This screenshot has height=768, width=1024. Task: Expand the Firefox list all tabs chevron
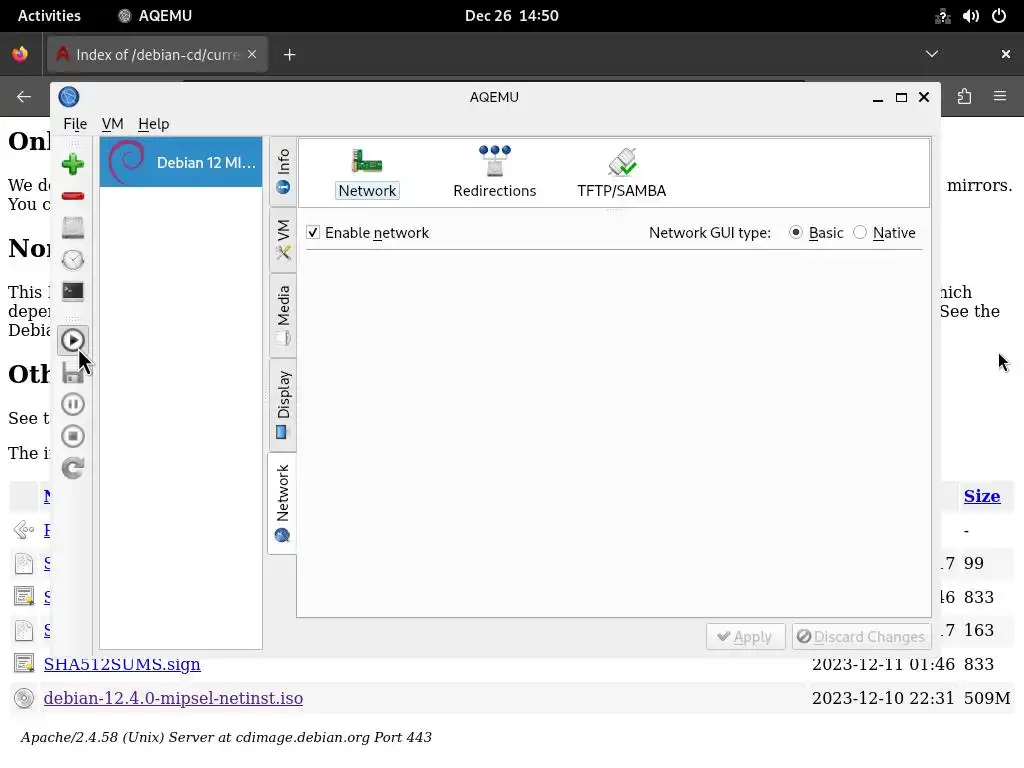tap(932, 54)
